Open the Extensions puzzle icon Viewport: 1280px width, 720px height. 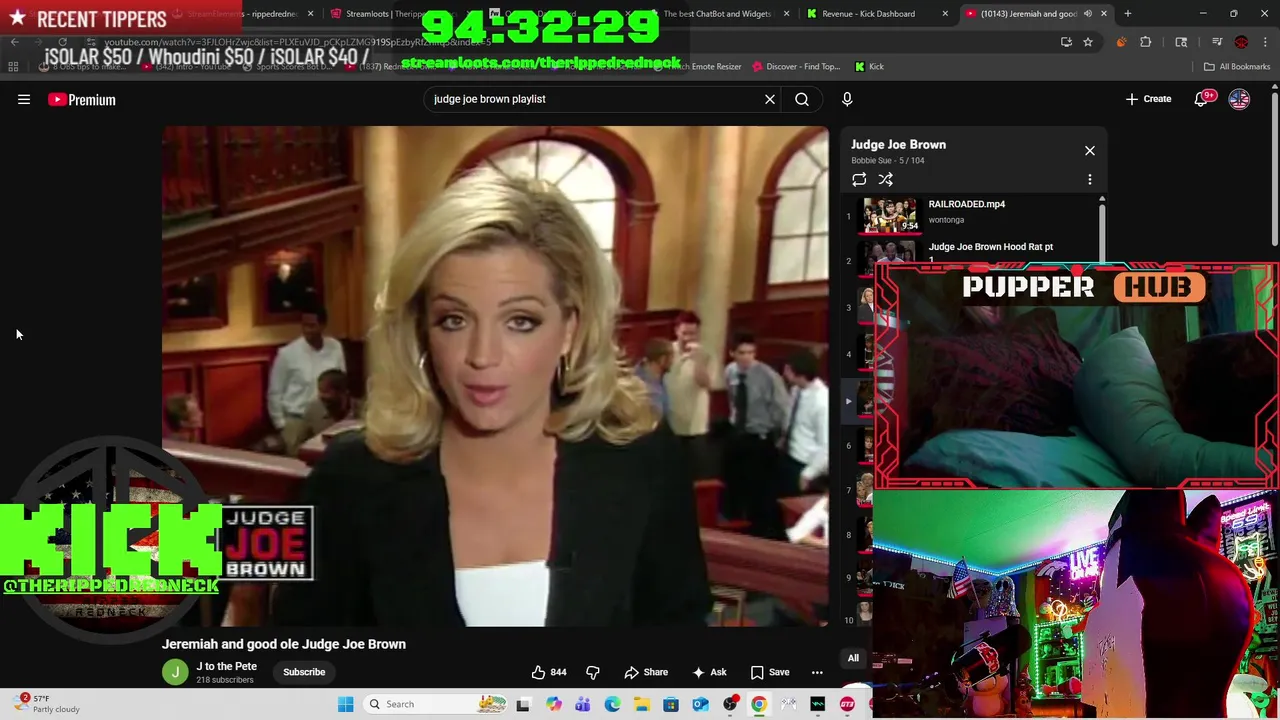[1145, 42]
